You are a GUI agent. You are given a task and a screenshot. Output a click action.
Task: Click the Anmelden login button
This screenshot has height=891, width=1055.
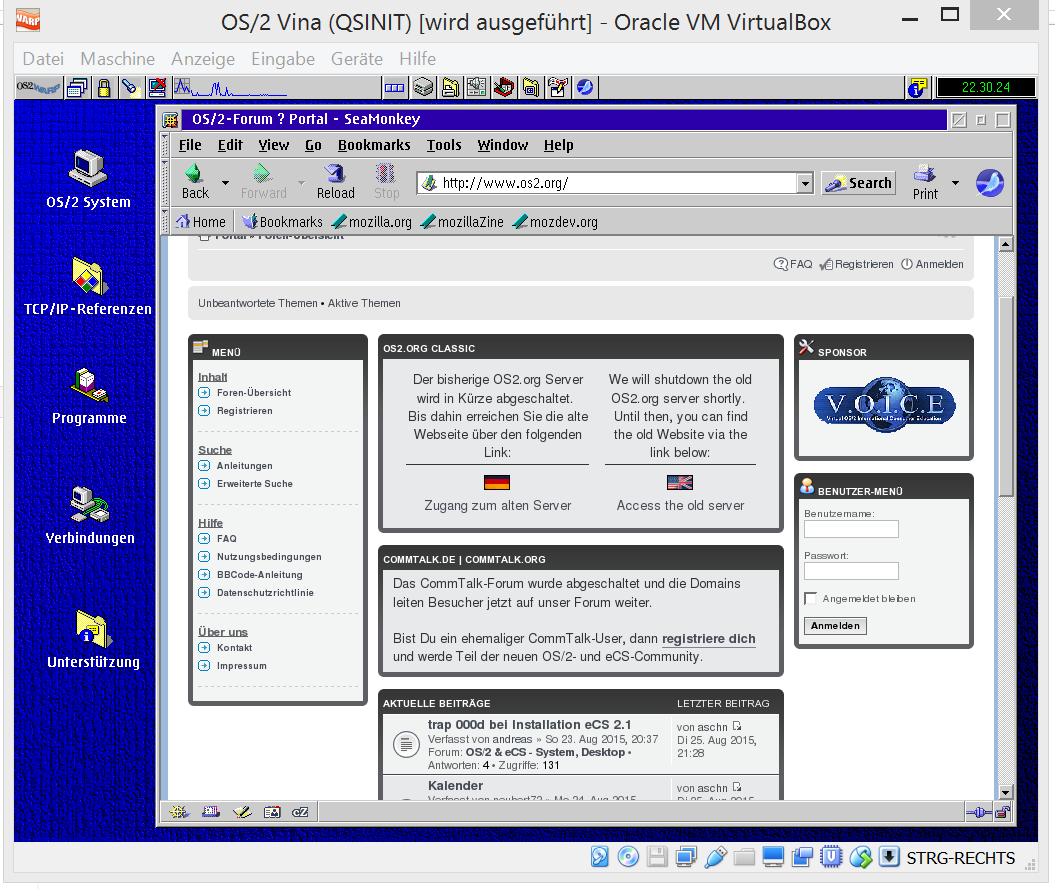pyautogui.click(x=835, y=626)
